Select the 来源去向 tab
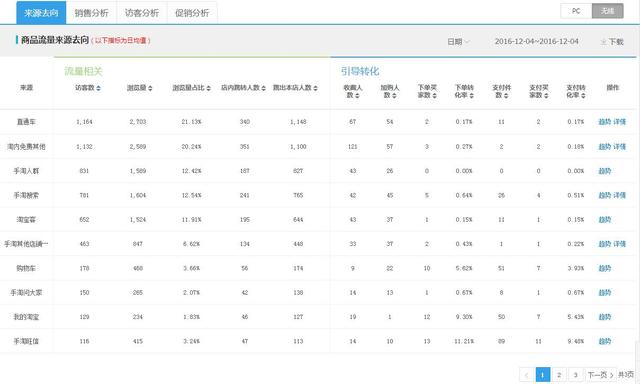Viewport: 640px width, 384px height. tap(41, 13)
